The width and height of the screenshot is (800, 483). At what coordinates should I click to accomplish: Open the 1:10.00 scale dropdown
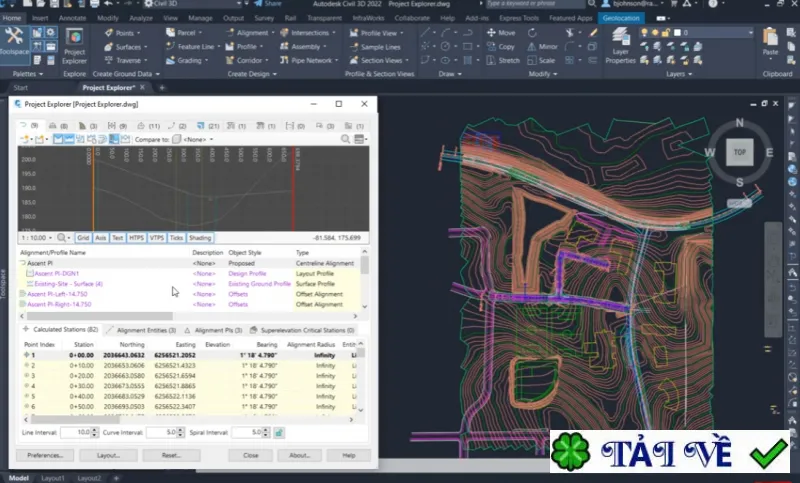point(36,238)
